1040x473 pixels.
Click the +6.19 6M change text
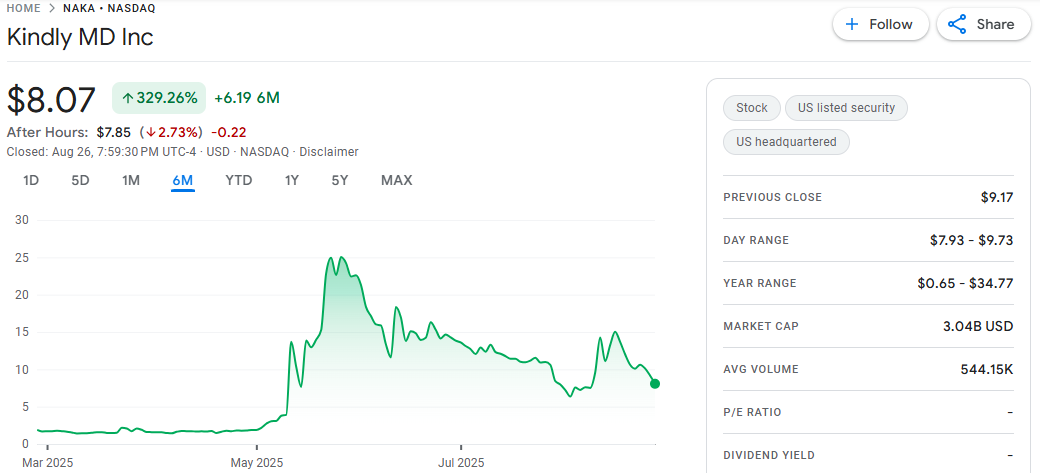(x=247, y=98)
